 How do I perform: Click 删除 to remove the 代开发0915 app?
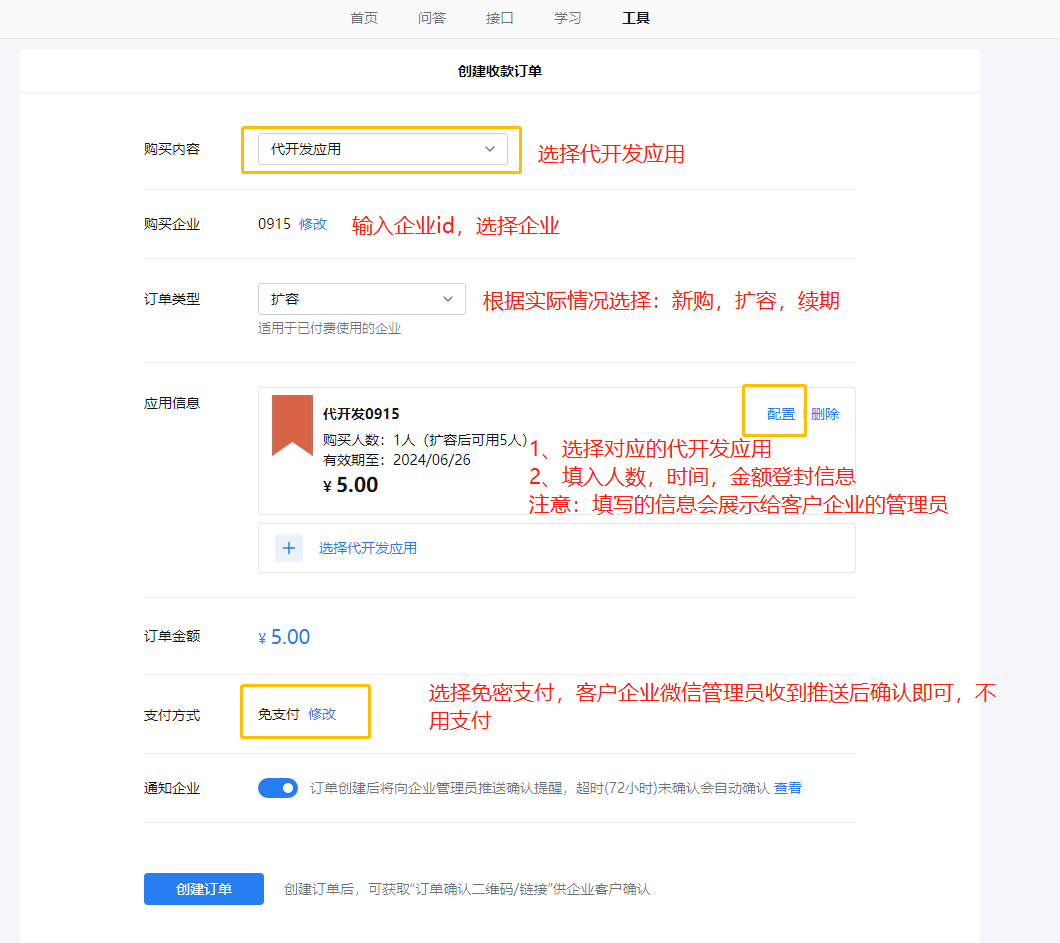click(x=825, y=414)
